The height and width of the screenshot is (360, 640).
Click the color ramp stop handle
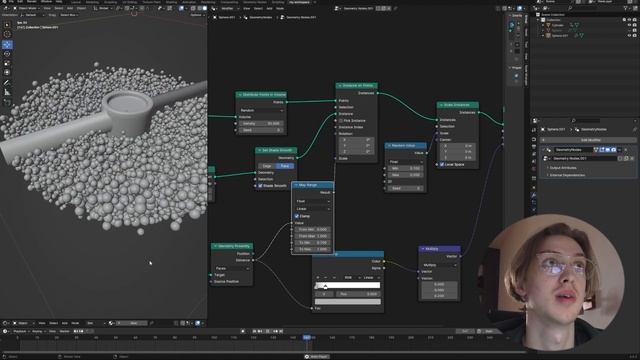(325, 287)
